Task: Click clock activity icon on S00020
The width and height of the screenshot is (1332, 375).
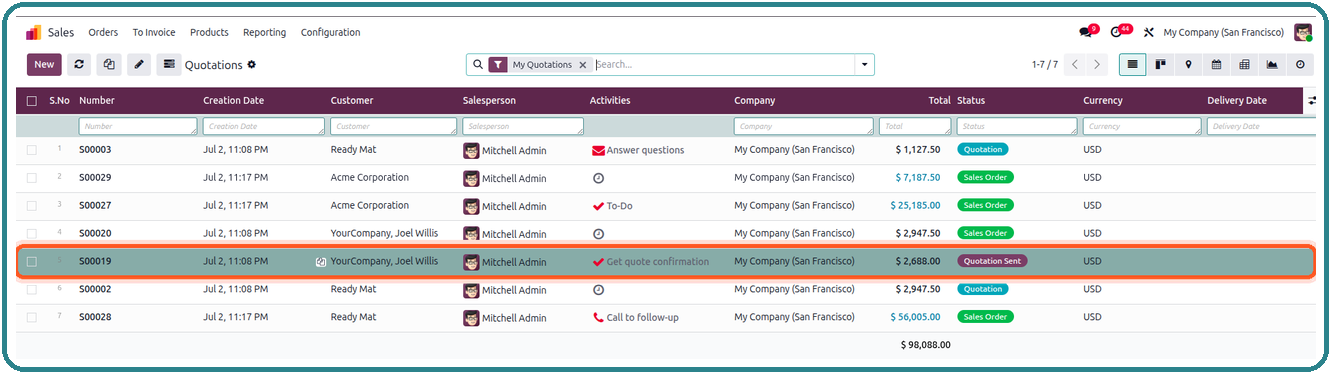Action: (598, 233)
